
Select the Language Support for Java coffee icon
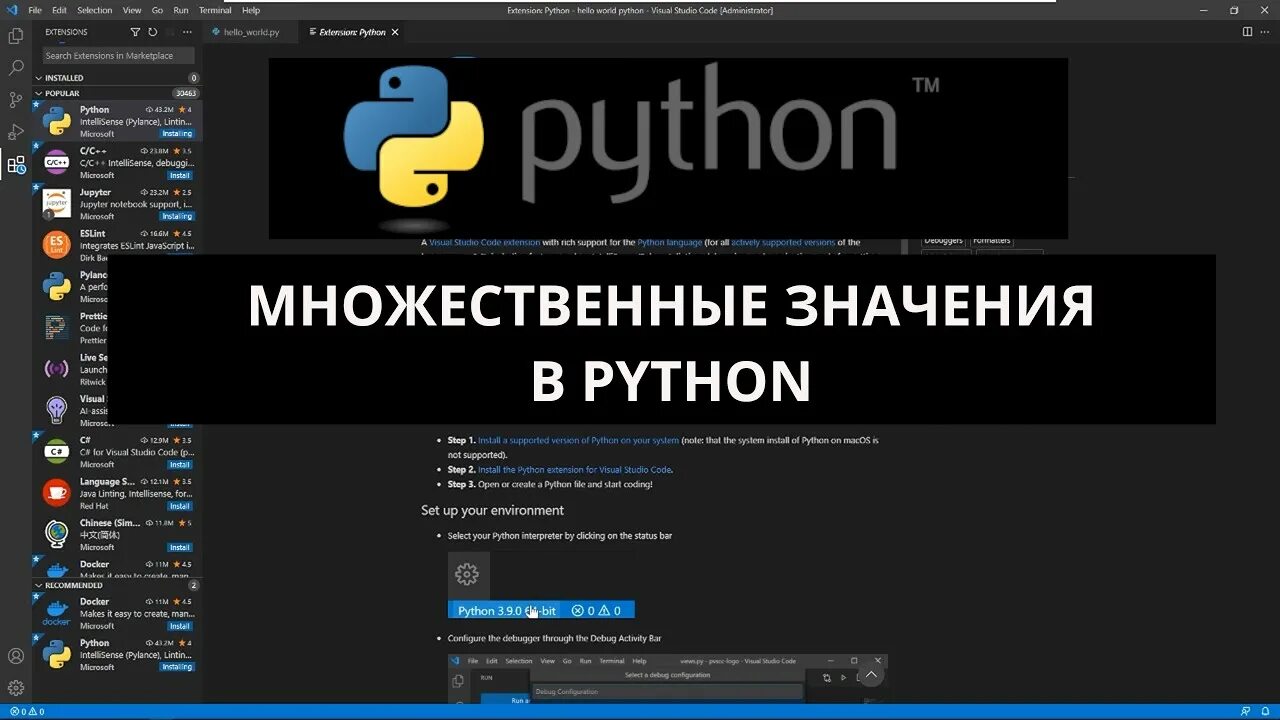tap(57, 492)
